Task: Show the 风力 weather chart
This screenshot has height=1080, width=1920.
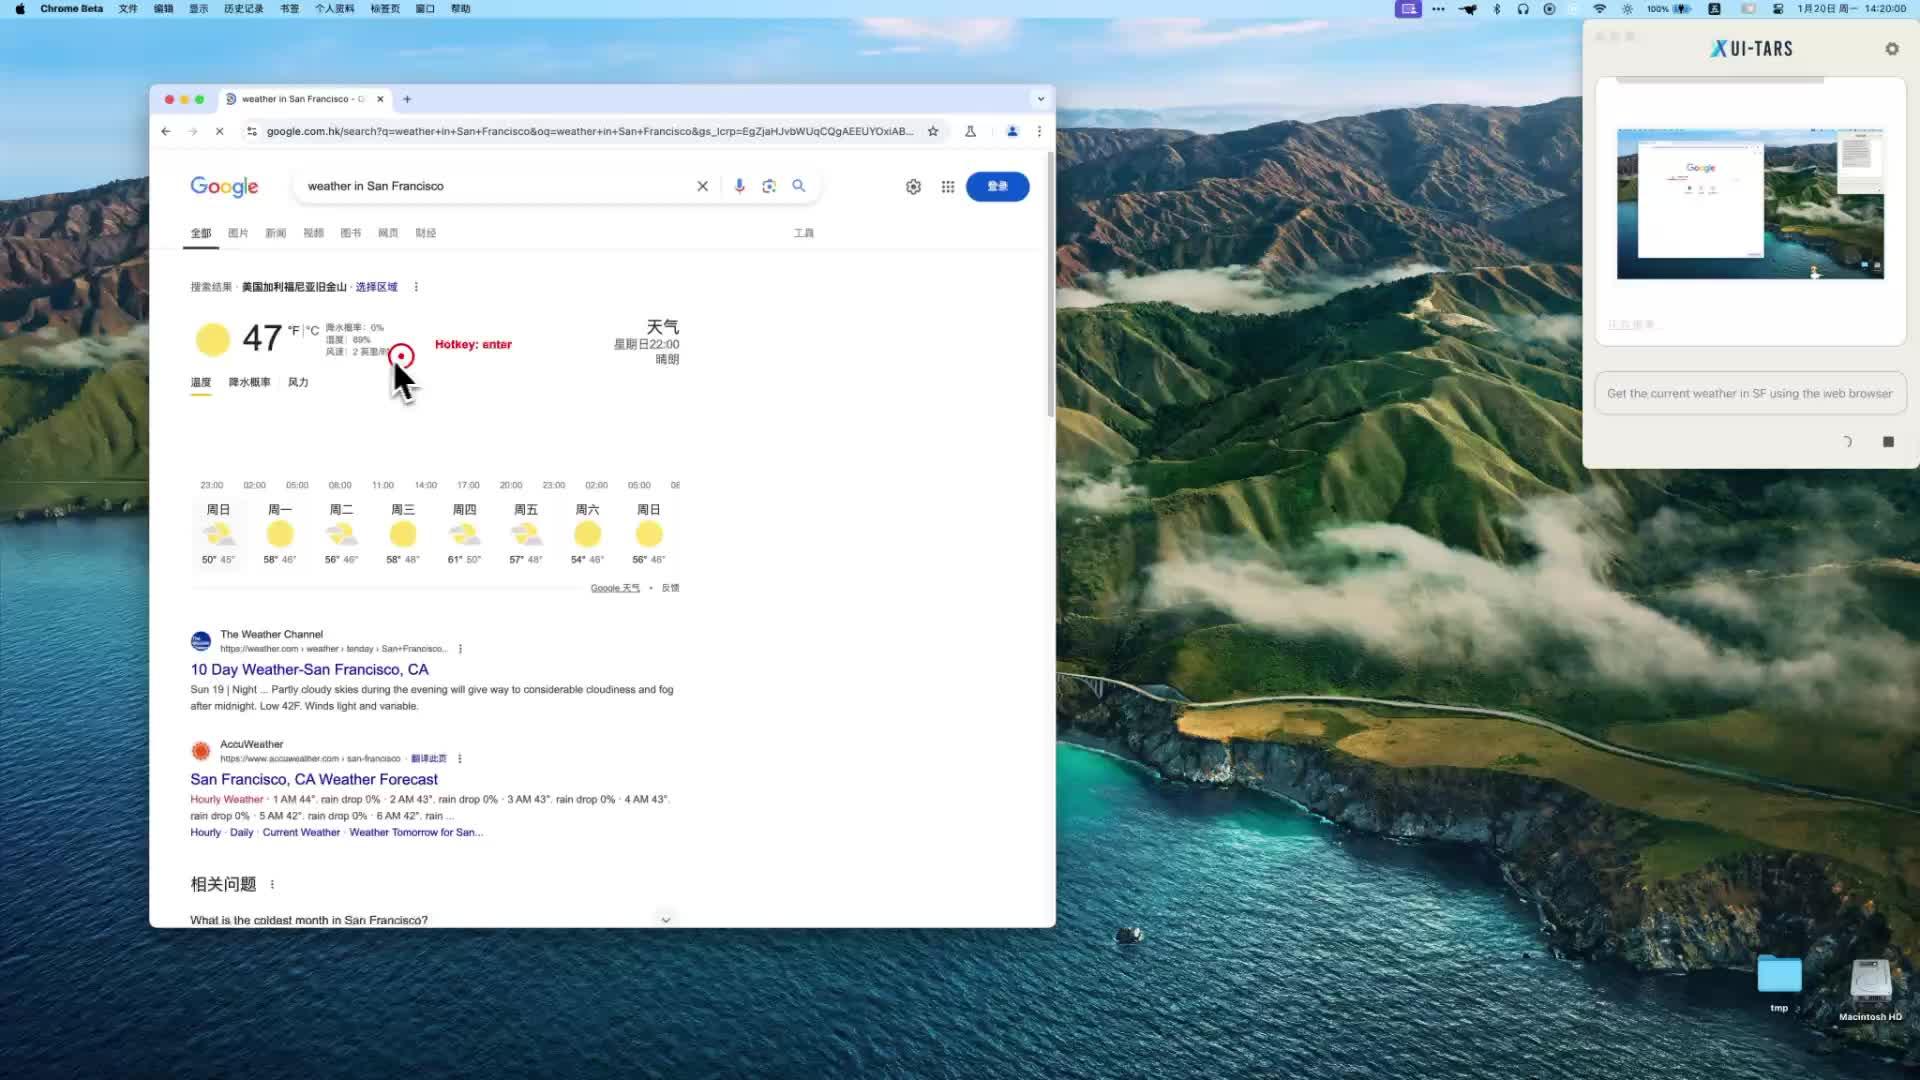Action: [297, 382]
